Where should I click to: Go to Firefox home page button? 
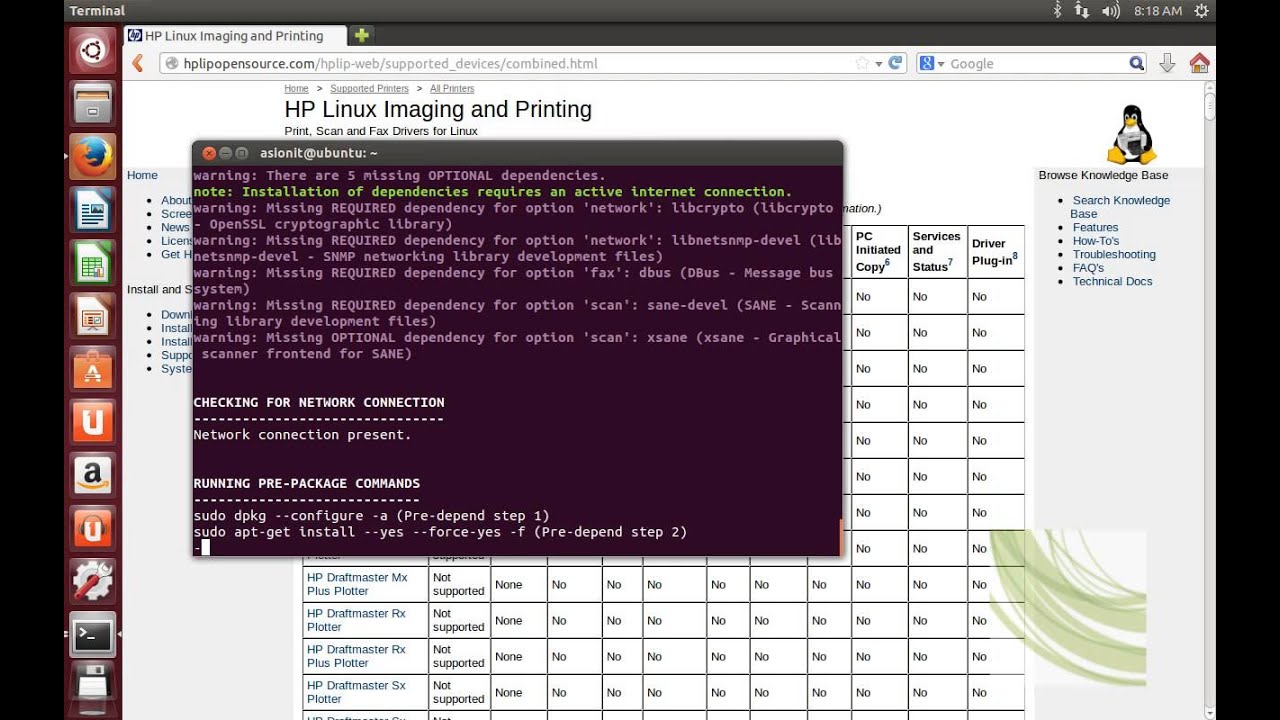pyautogui.click(x=1200, y=63)
